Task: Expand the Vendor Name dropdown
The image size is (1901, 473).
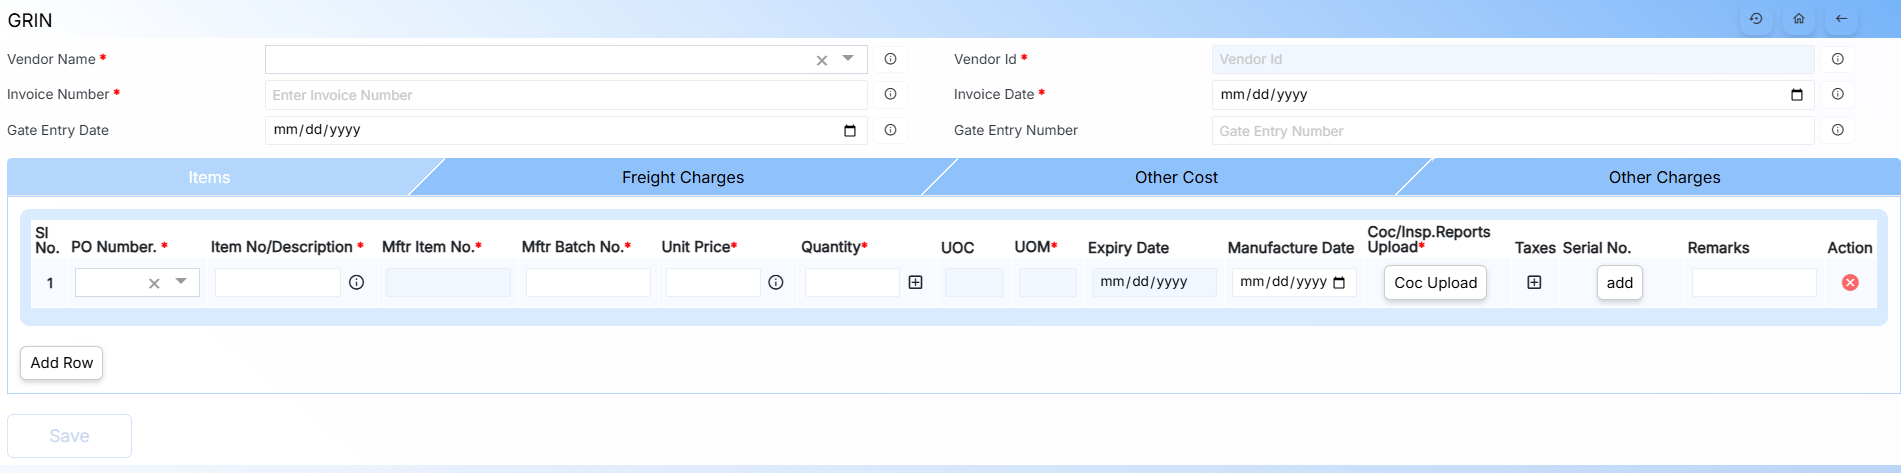Action: coord(848,59)
